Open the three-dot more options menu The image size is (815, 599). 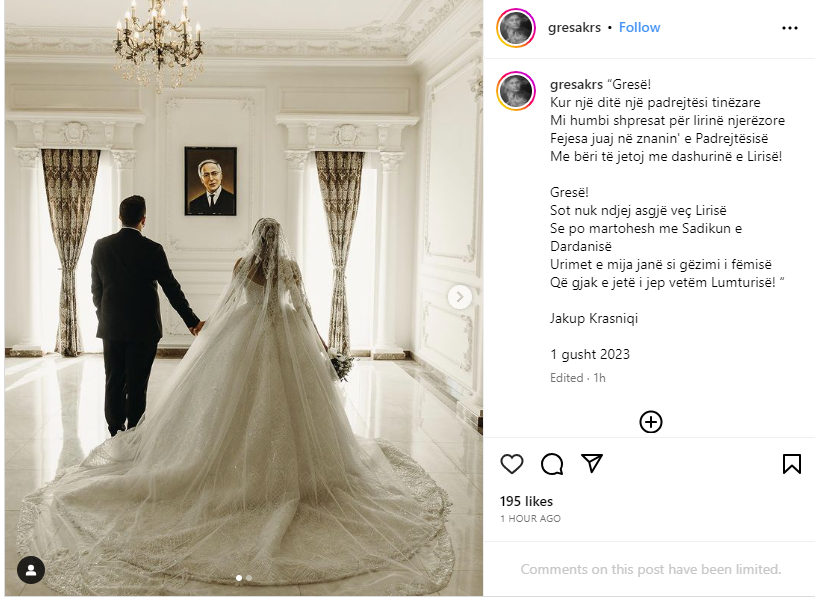(790, 28)
